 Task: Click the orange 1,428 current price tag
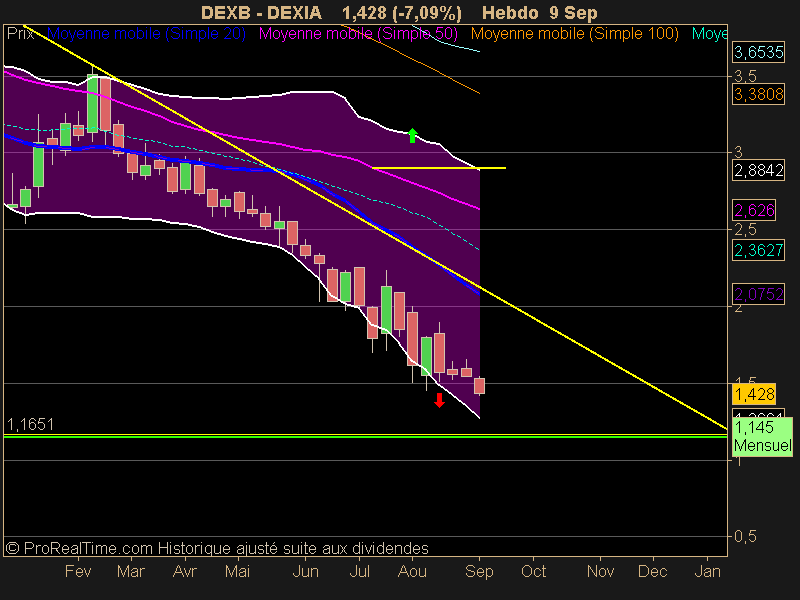754,394
